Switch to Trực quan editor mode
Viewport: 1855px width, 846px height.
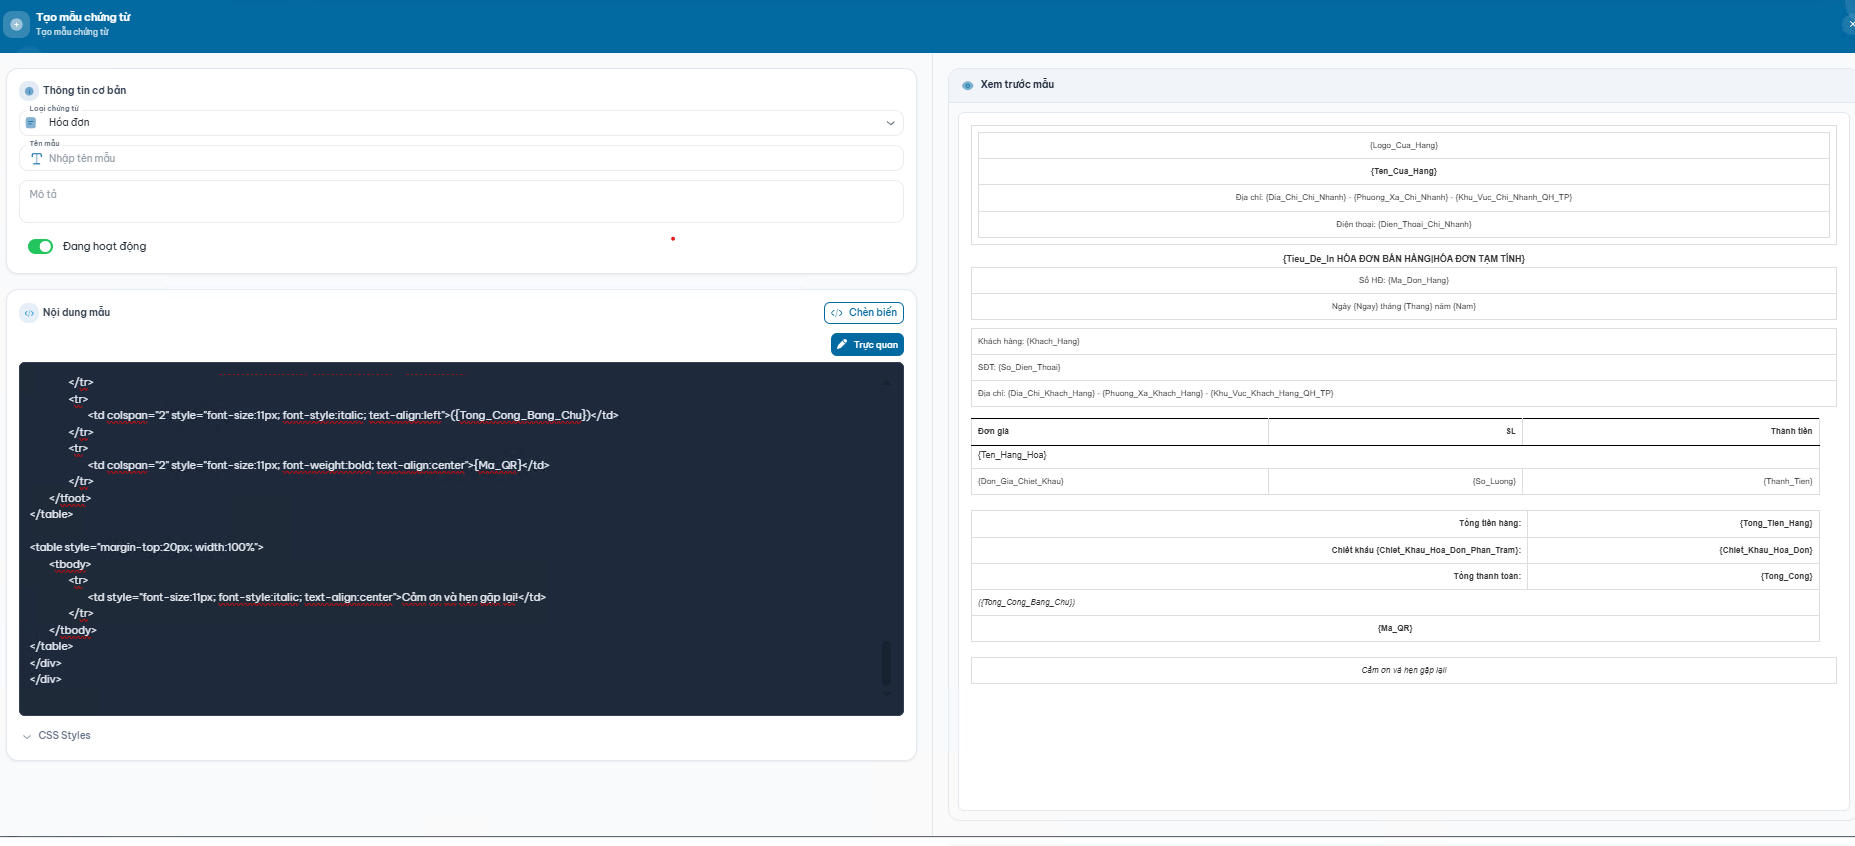pyautogui.click(x=867, y=345)
